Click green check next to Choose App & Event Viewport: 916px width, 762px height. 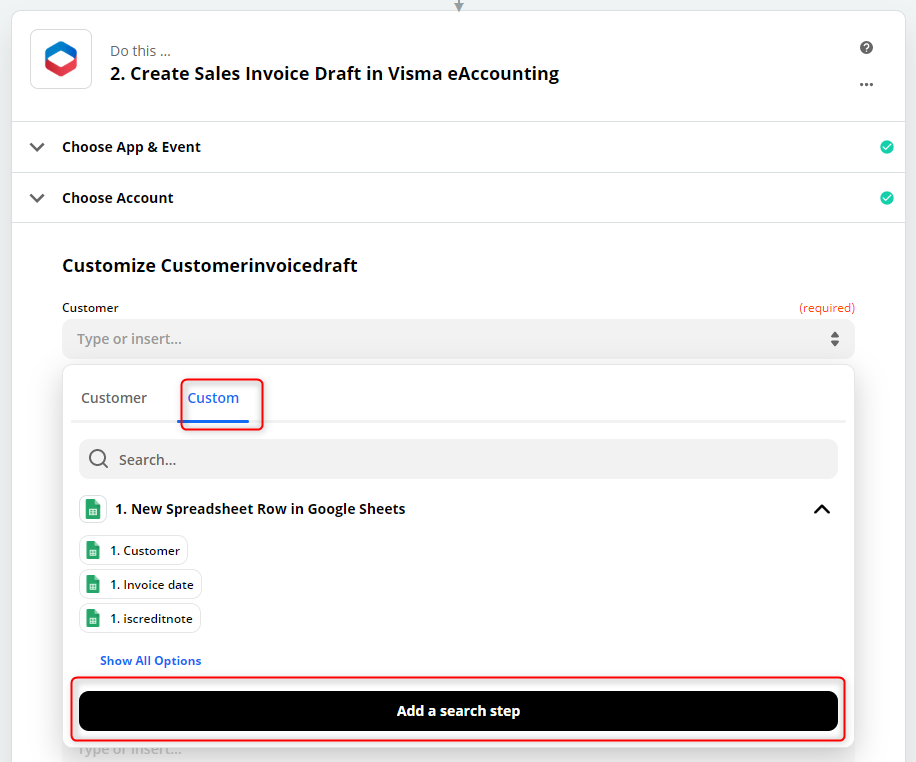(x=886, y=147)
